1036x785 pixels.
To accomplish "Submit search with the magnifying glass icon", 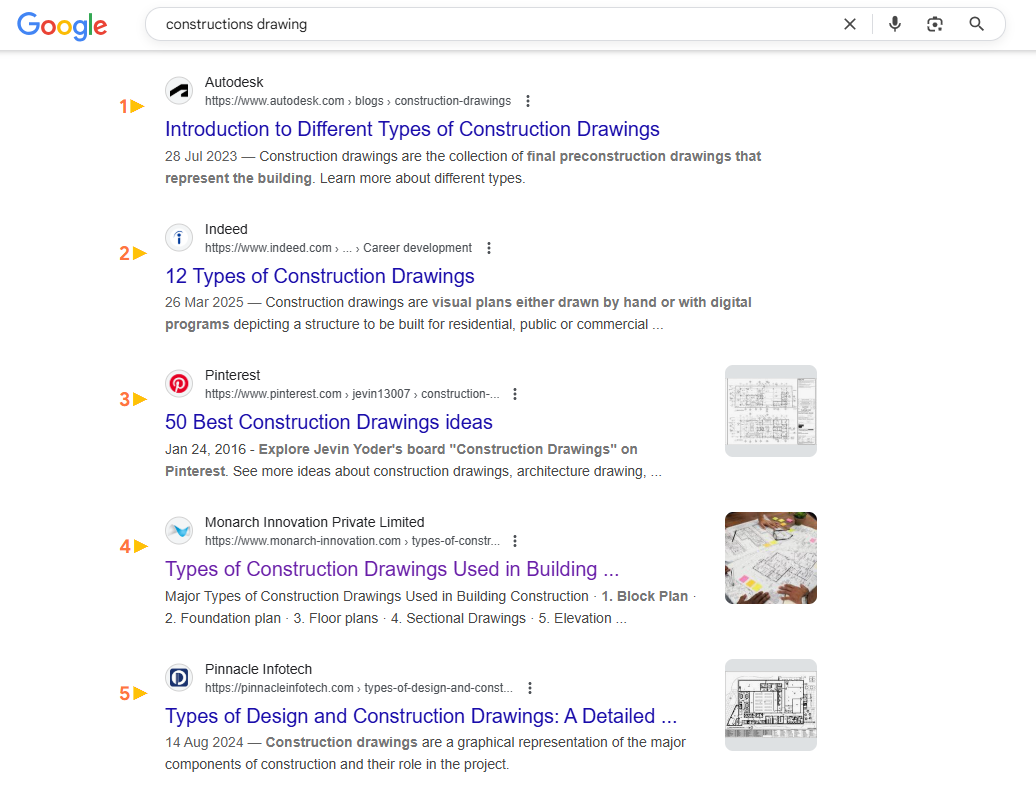I will (x=977, y=24).
